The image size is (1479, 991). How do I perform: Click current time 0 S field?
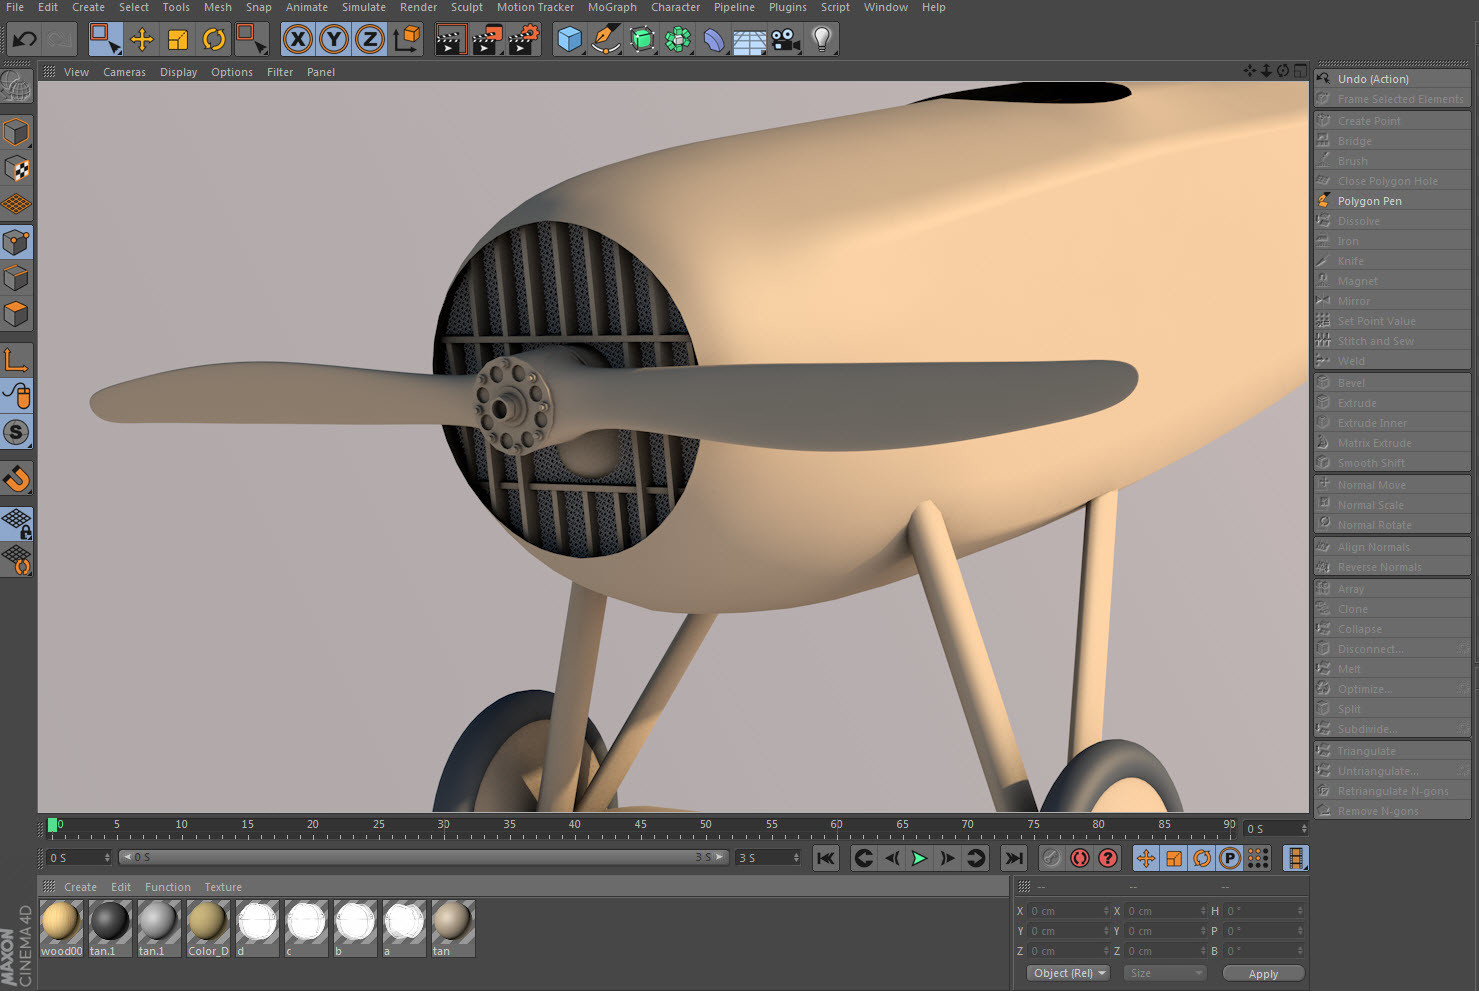pos(79,858)
